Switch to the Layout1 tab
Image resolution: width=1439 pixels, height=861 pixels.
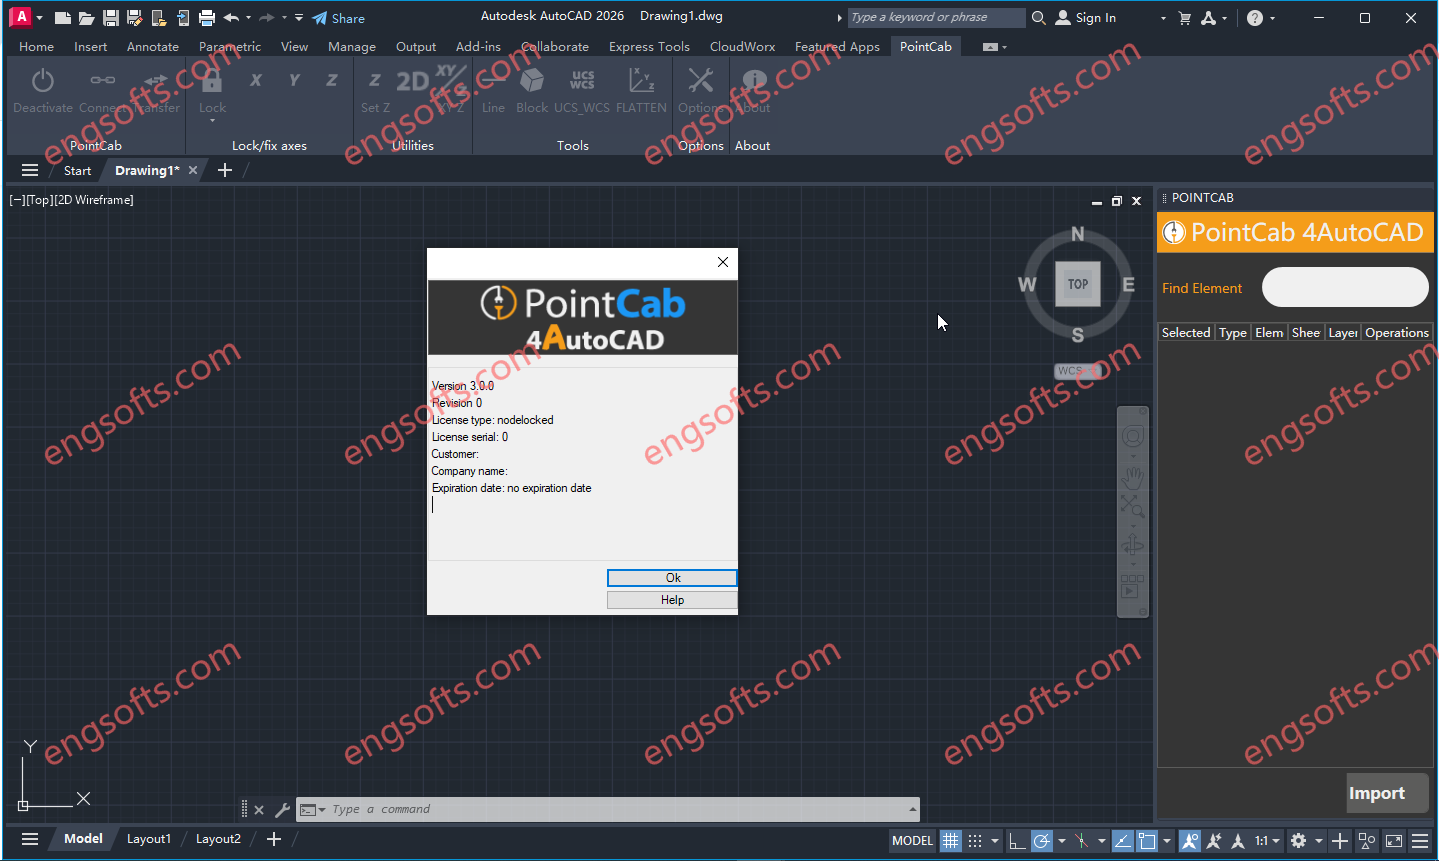149,839
